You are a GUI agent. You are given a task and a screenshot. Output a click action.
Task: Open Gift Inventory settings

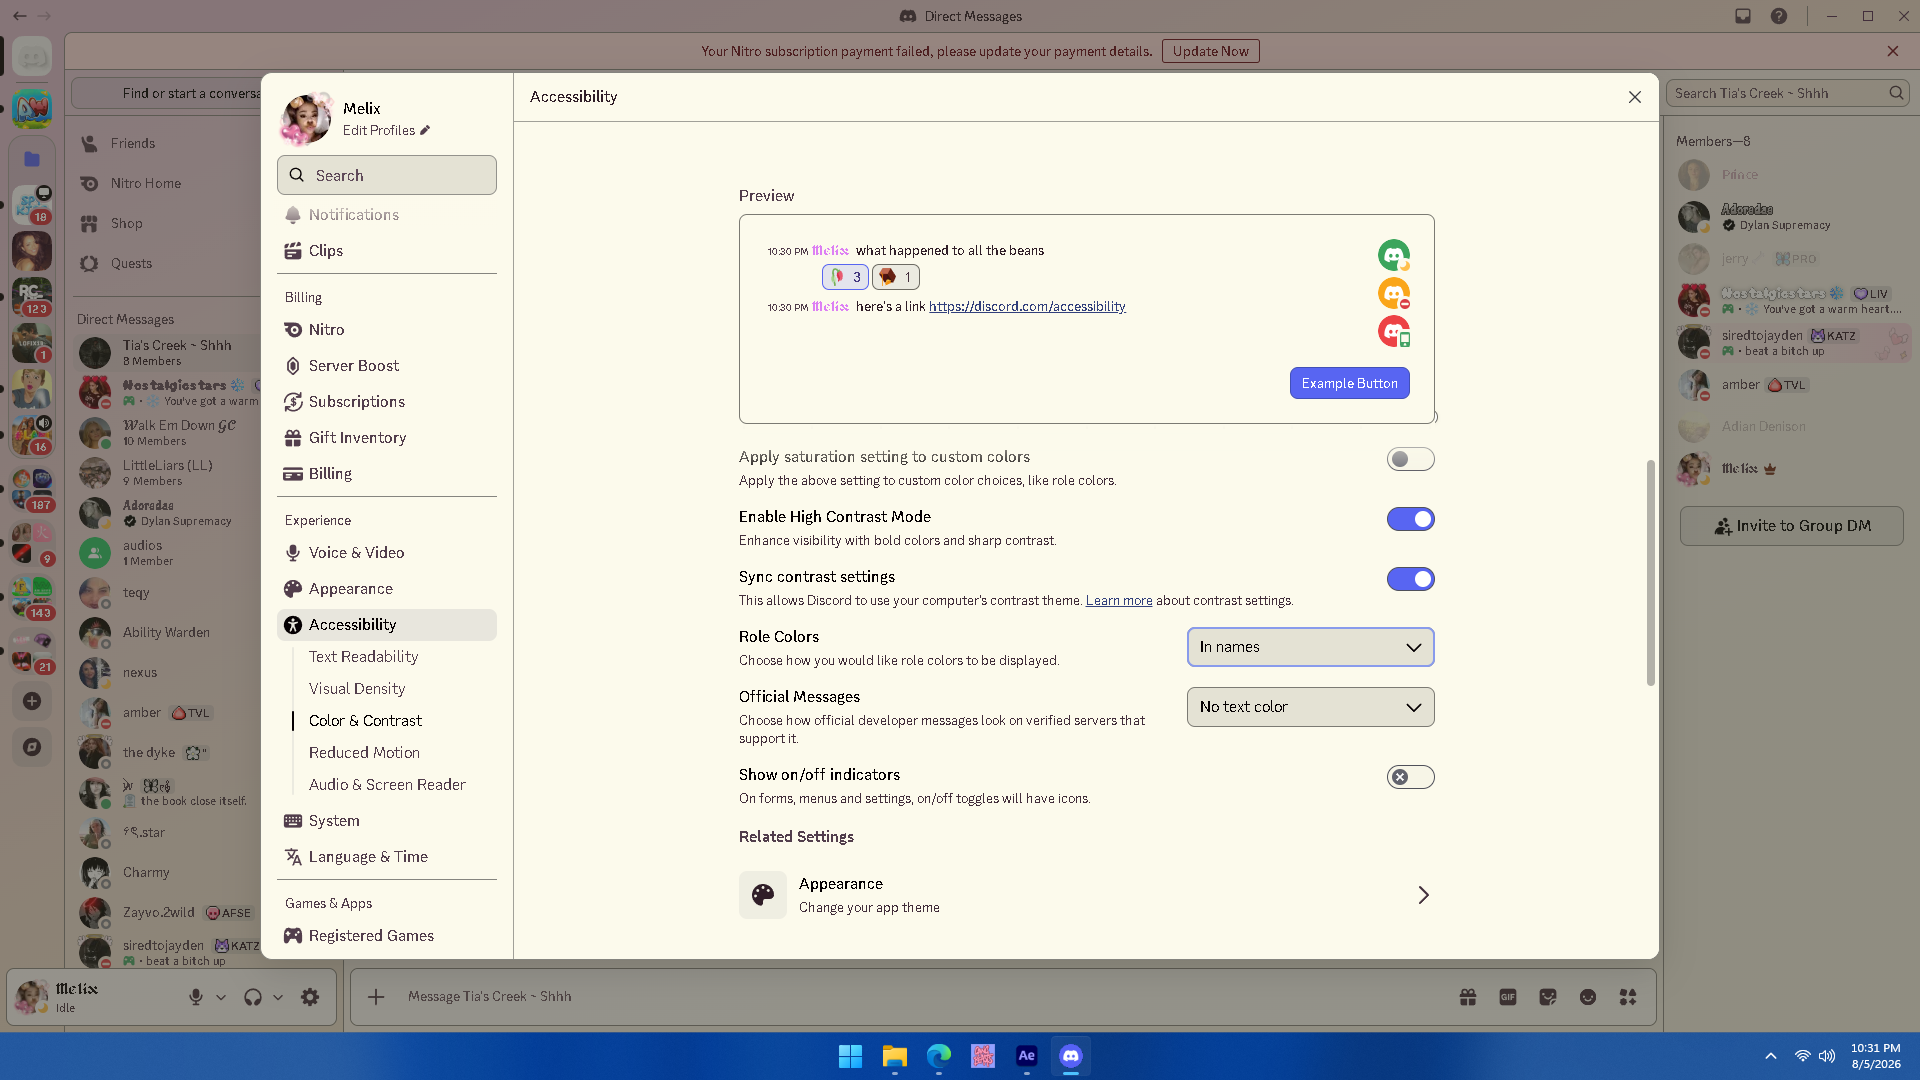pyautogui.click(x=386, y=438)
